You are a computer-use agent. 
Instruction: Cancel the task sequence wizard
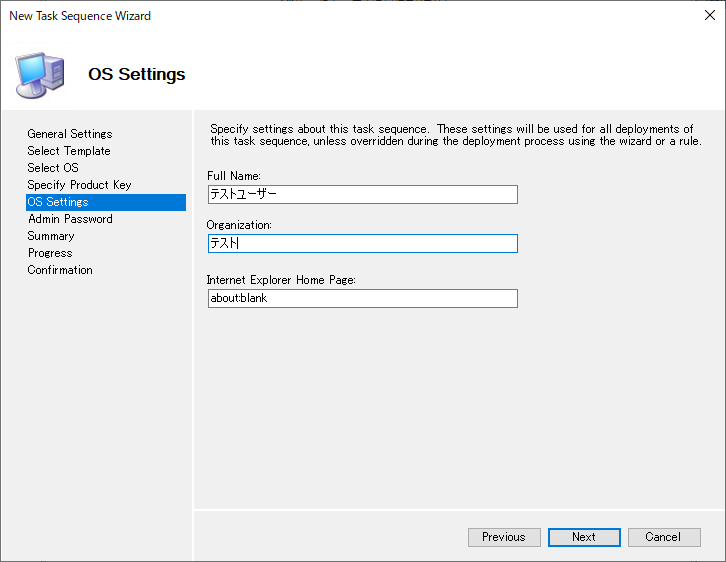(664, 537)
